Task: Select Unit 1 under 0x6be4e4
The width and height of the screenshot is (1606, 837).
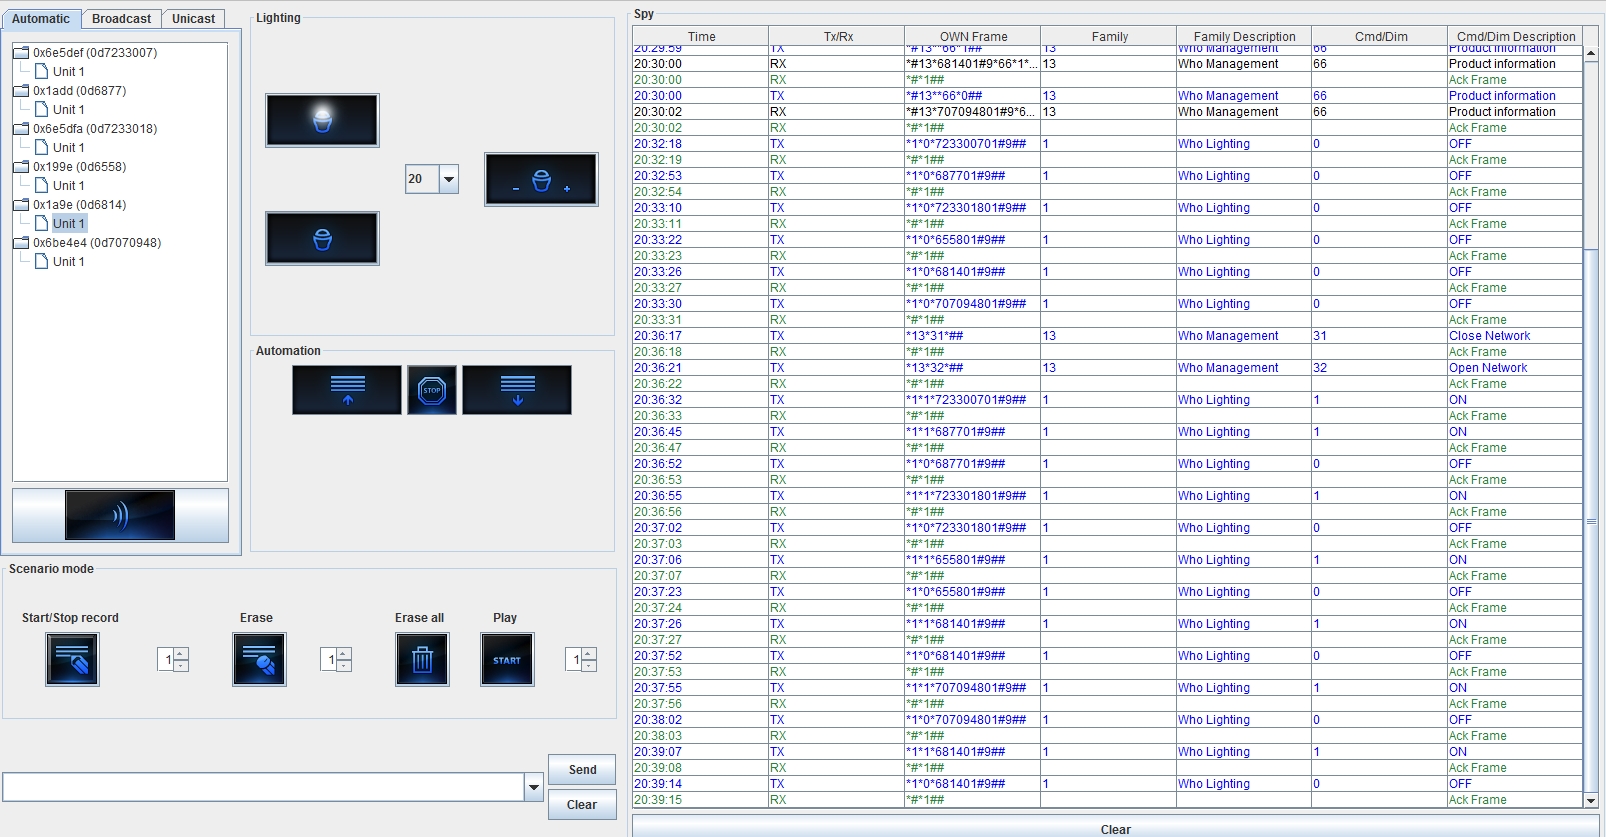Action: 68,261
